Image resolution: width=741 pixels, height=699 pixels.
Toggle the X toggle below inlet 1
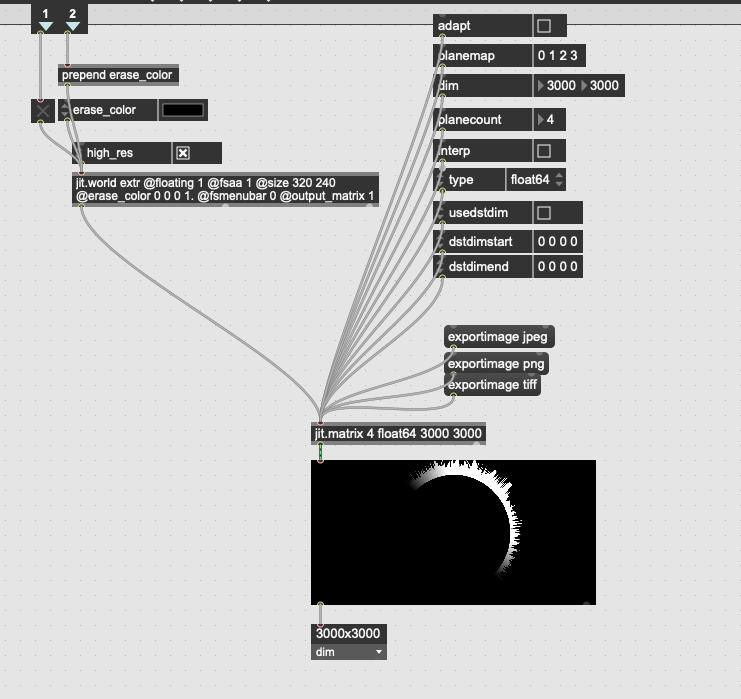tap(43, 111)
